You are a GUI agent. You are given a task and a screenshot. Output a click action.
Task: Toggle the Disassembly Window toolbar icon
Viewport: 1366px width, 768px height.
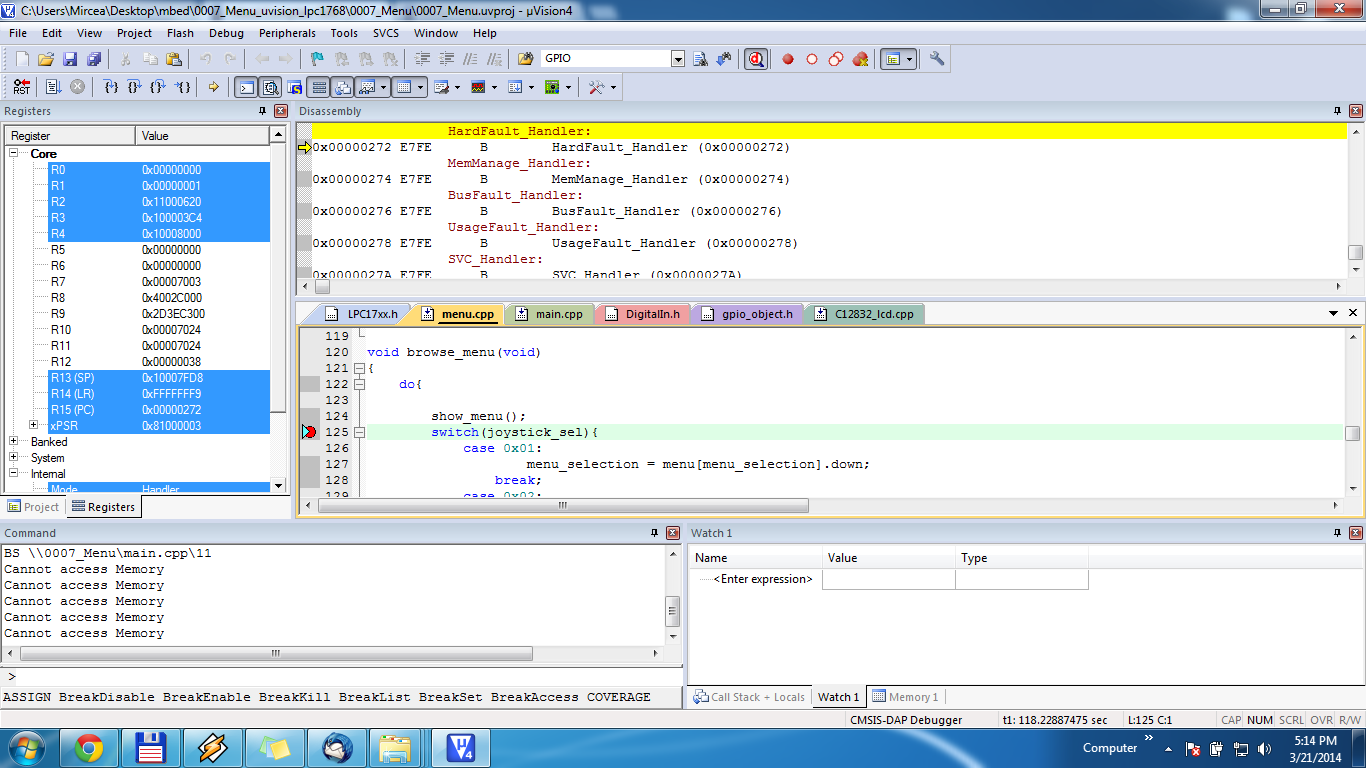point(270,87)
